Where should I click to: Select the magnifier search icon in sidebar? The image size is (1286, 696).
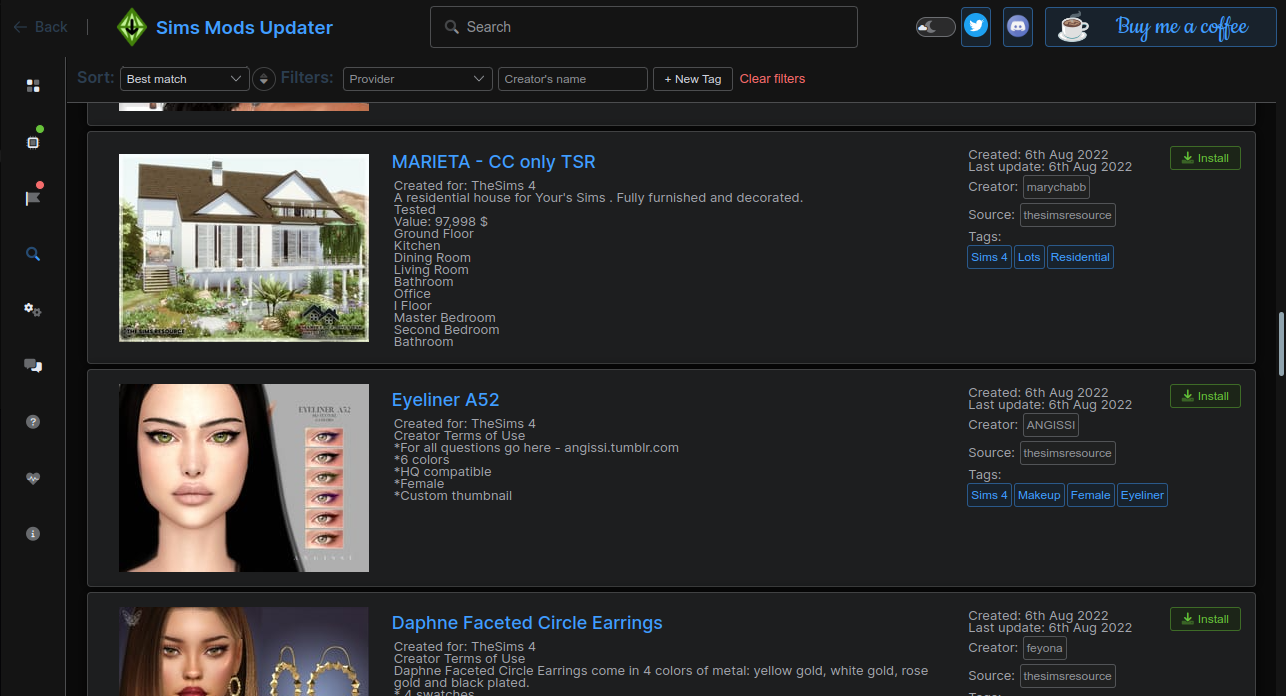pos(33,254)
